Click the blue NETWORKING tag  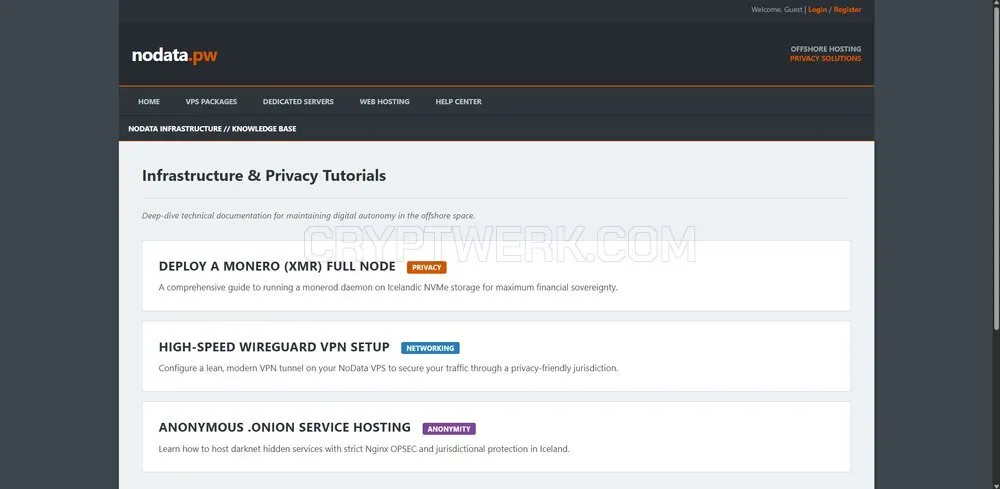pos(430,348)
